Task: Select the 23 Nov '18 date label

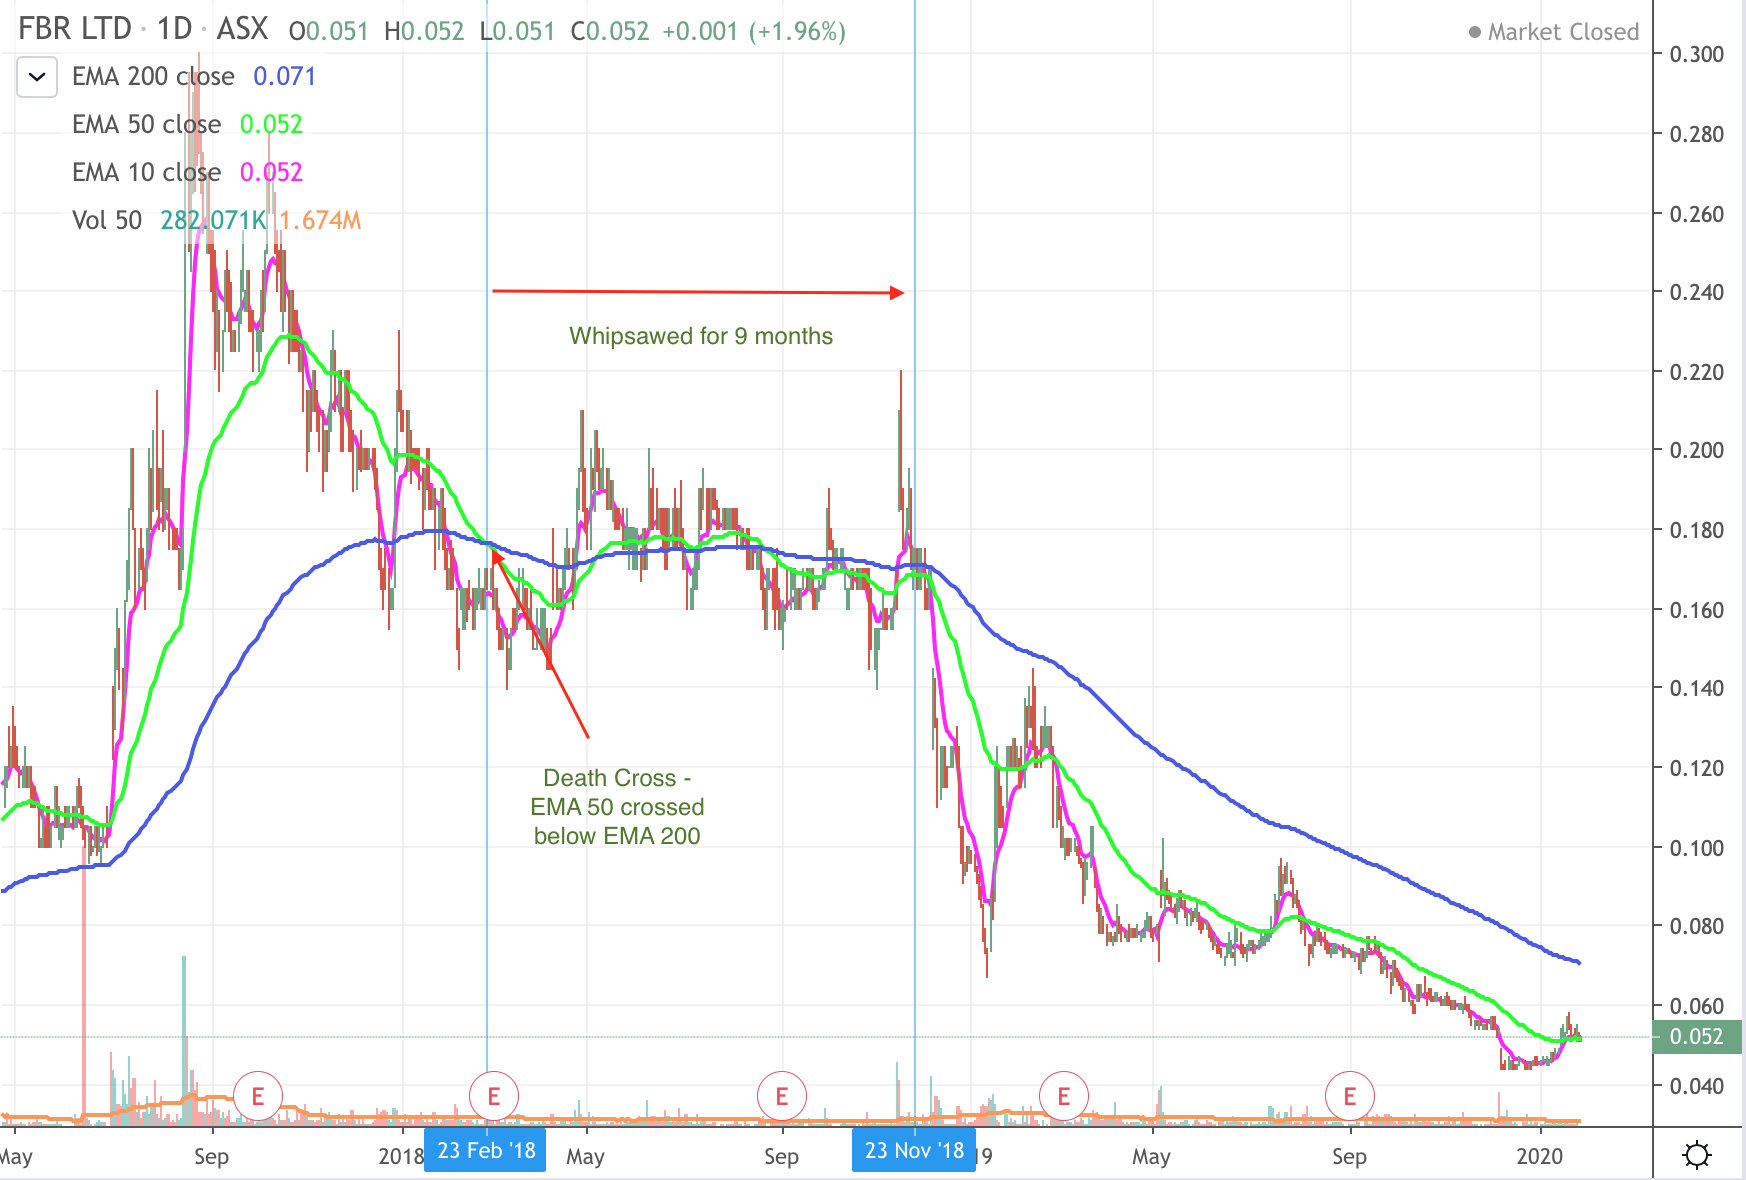Action: [x=914, y=1150]
